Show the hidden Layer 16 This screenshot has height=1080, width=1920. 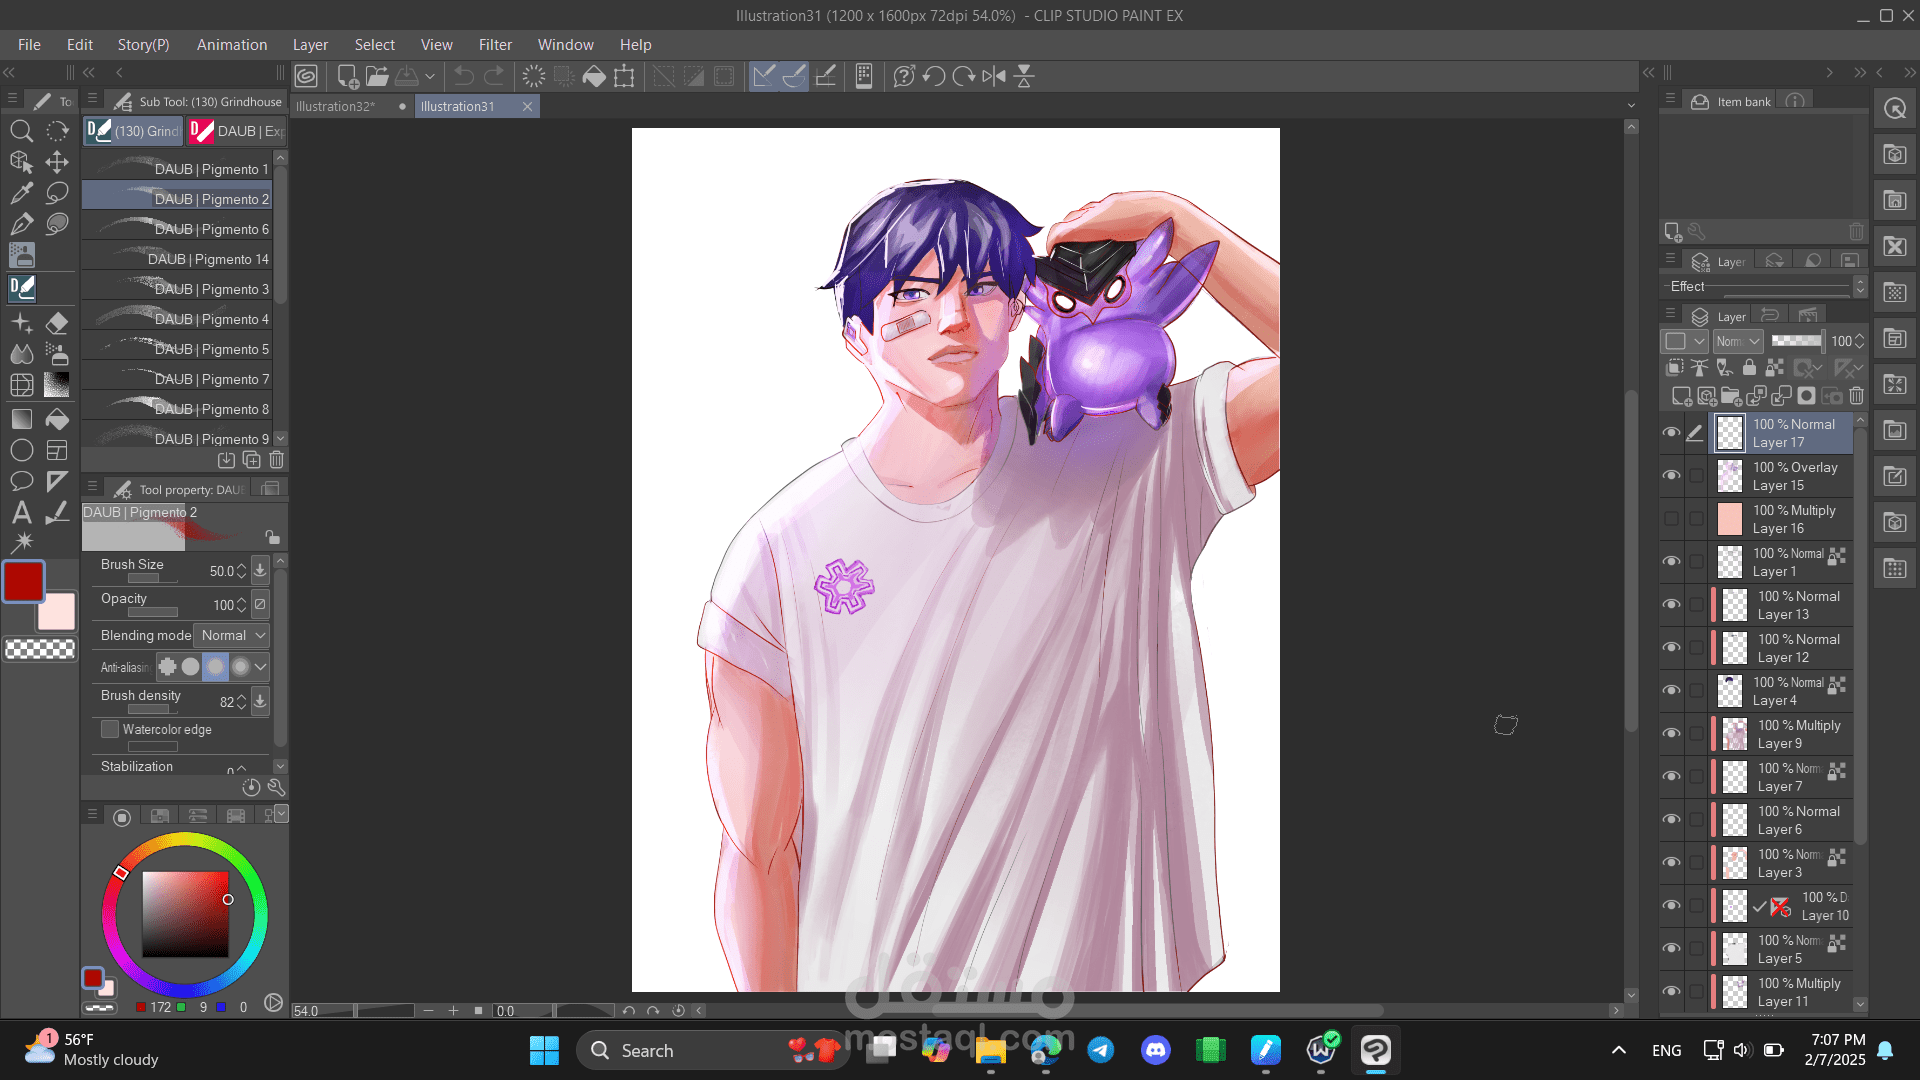1671,518
